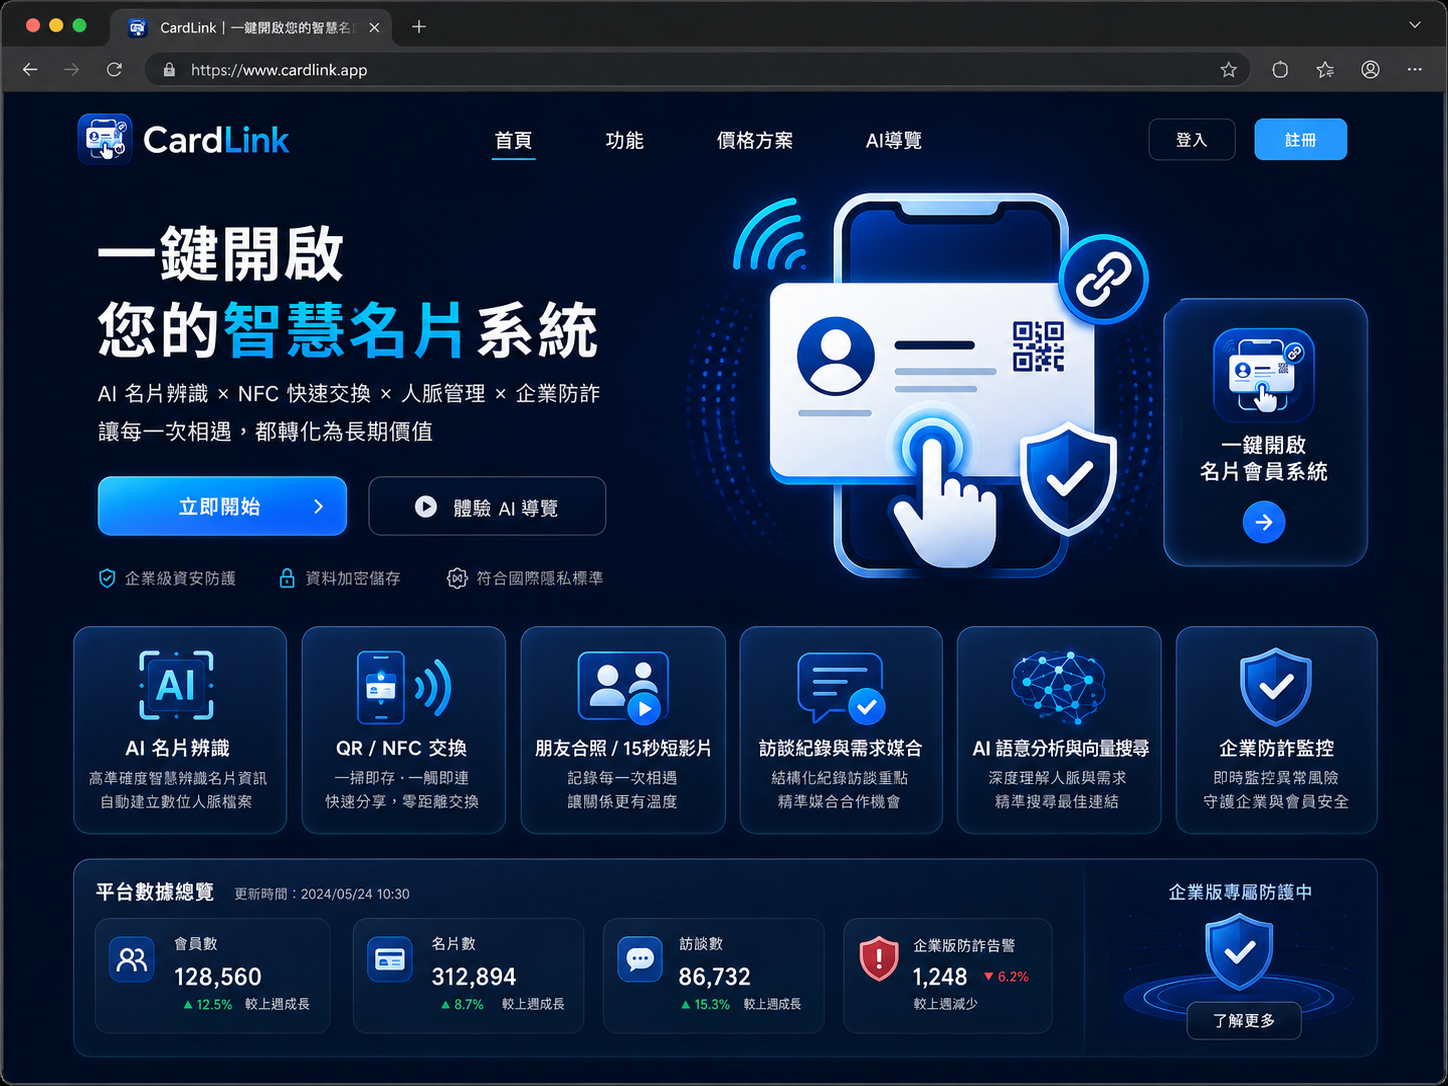Viewport: 1448px width, 1086px height.
Task: Click the 高準確度智慧辨識名片資訊 description
Action: click(x=178, y=778)
